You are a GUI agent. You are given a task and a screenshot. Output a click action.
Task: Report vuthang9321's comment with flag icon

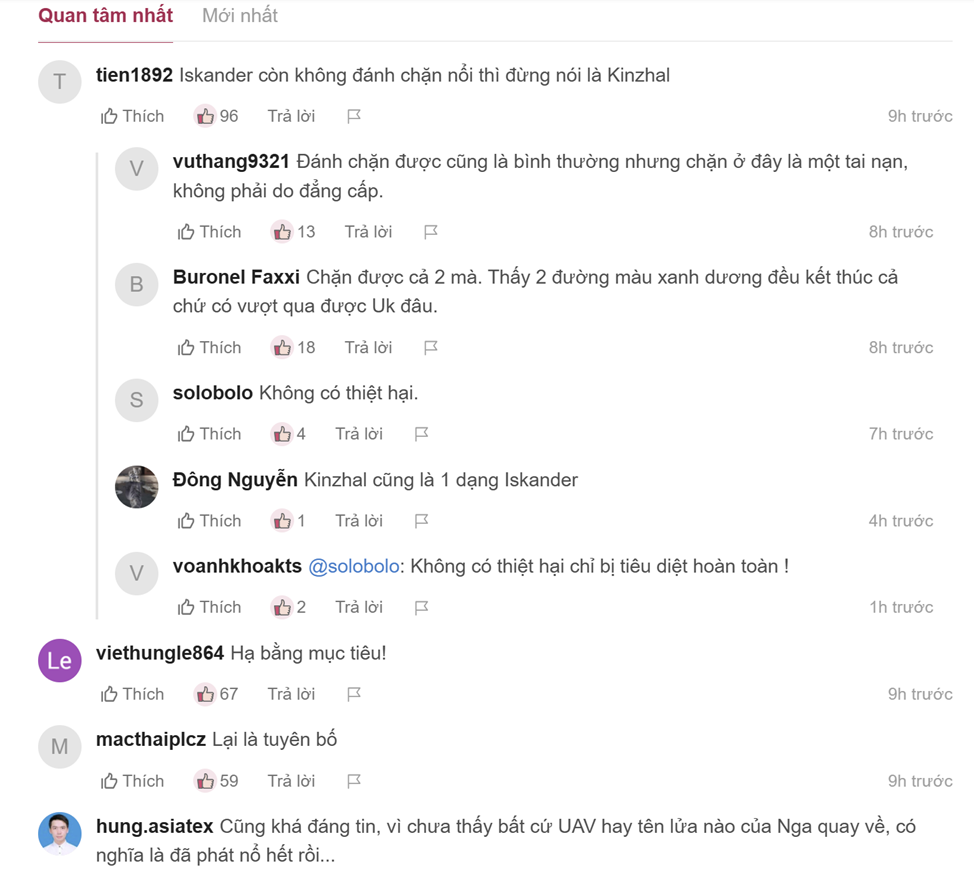tap(431, 232)
